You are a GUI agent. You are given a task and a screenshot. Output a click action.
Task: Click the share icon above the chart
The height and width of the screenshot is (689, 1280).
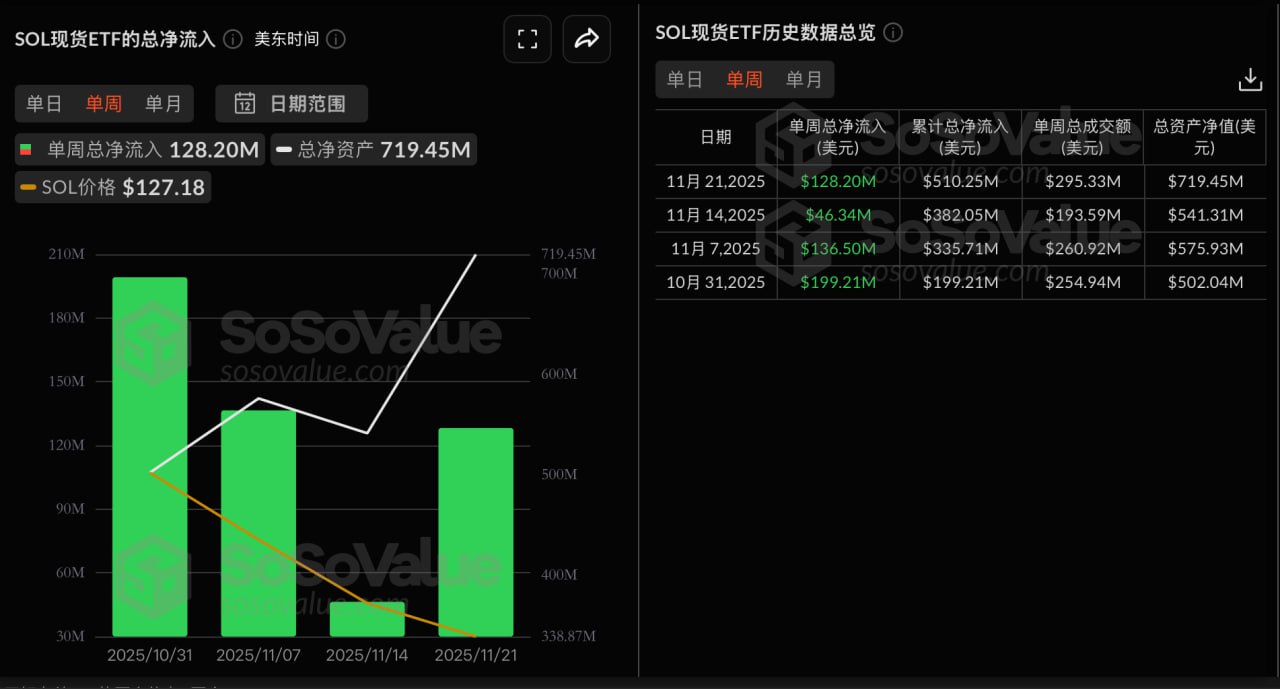[587, 38]
